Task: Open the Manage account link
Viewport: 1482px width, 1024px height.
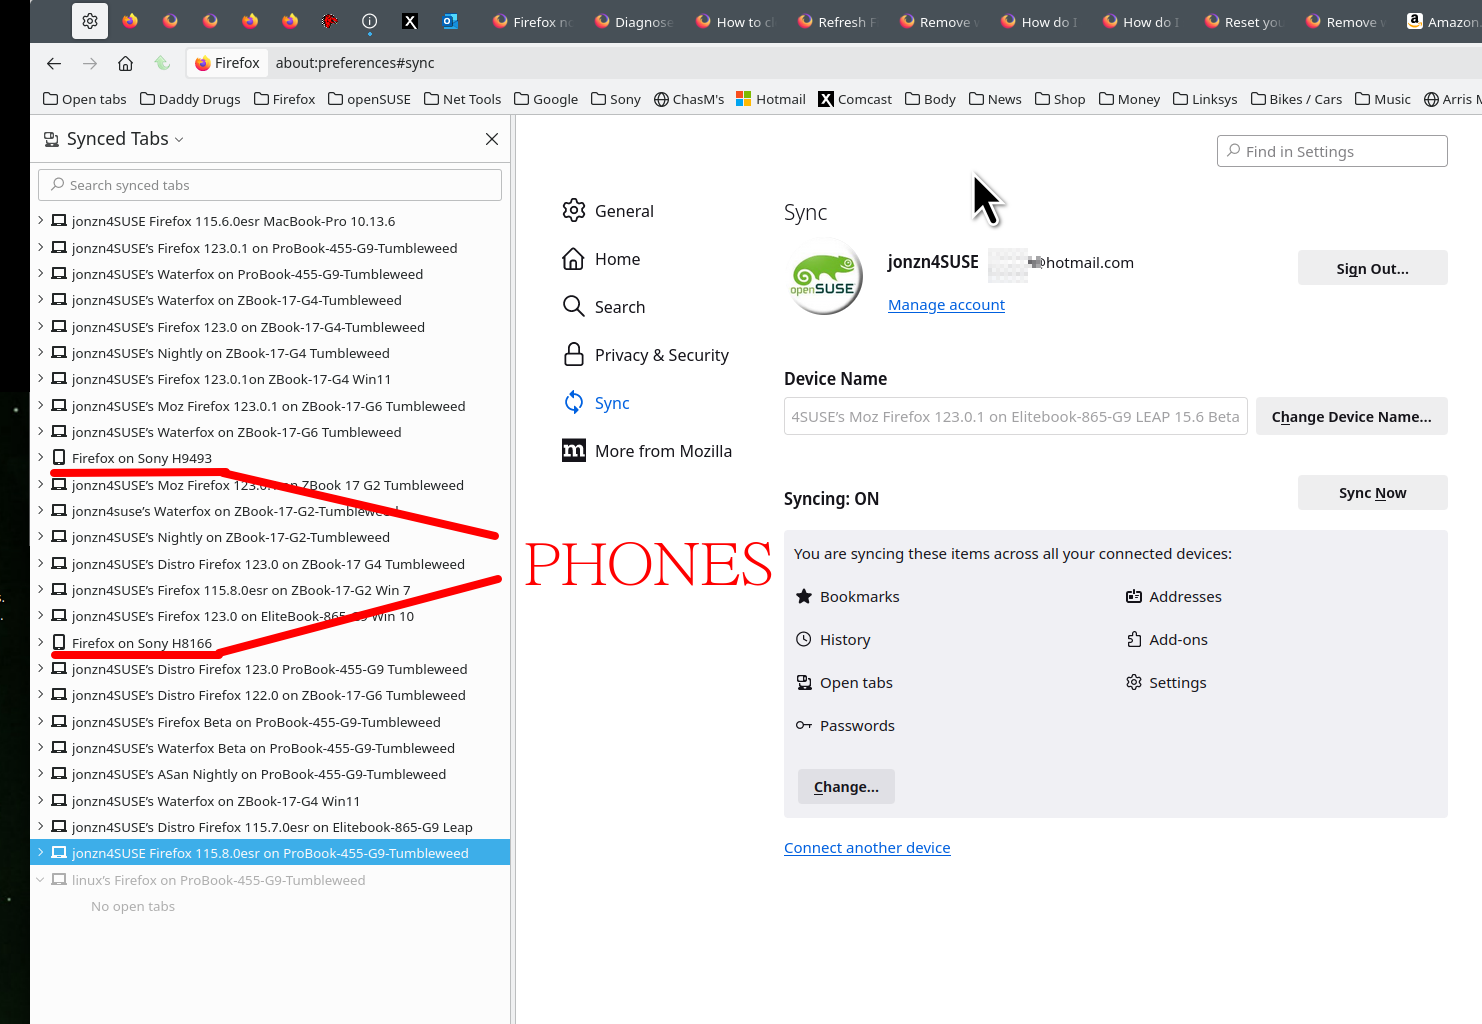Action: 946,305
